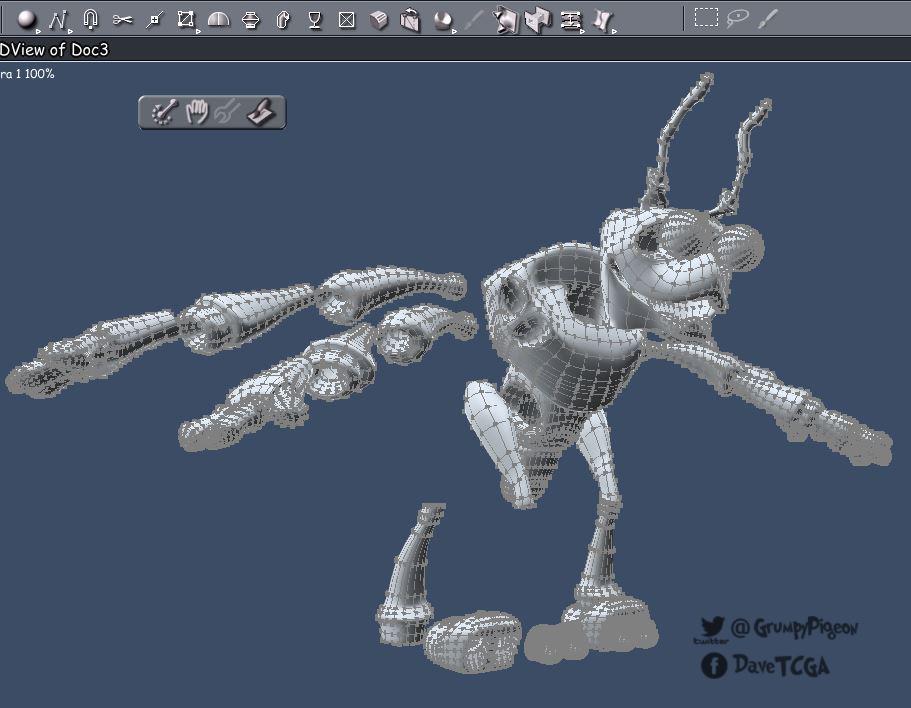Select the paint brush selection tool
This screenshot has width=911, height=708.
click(768, 19)
